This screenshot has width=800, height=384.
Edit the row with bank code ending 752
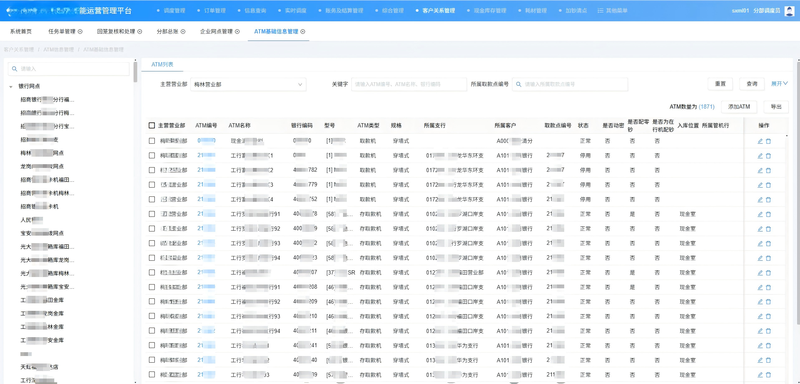click(760, 199)
